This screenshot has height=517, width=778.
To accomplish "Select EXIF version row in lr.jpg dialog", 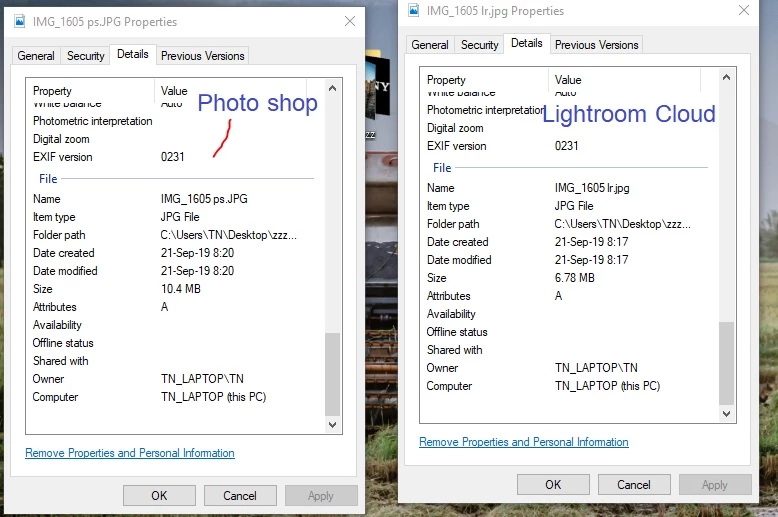I will point(569,146).
